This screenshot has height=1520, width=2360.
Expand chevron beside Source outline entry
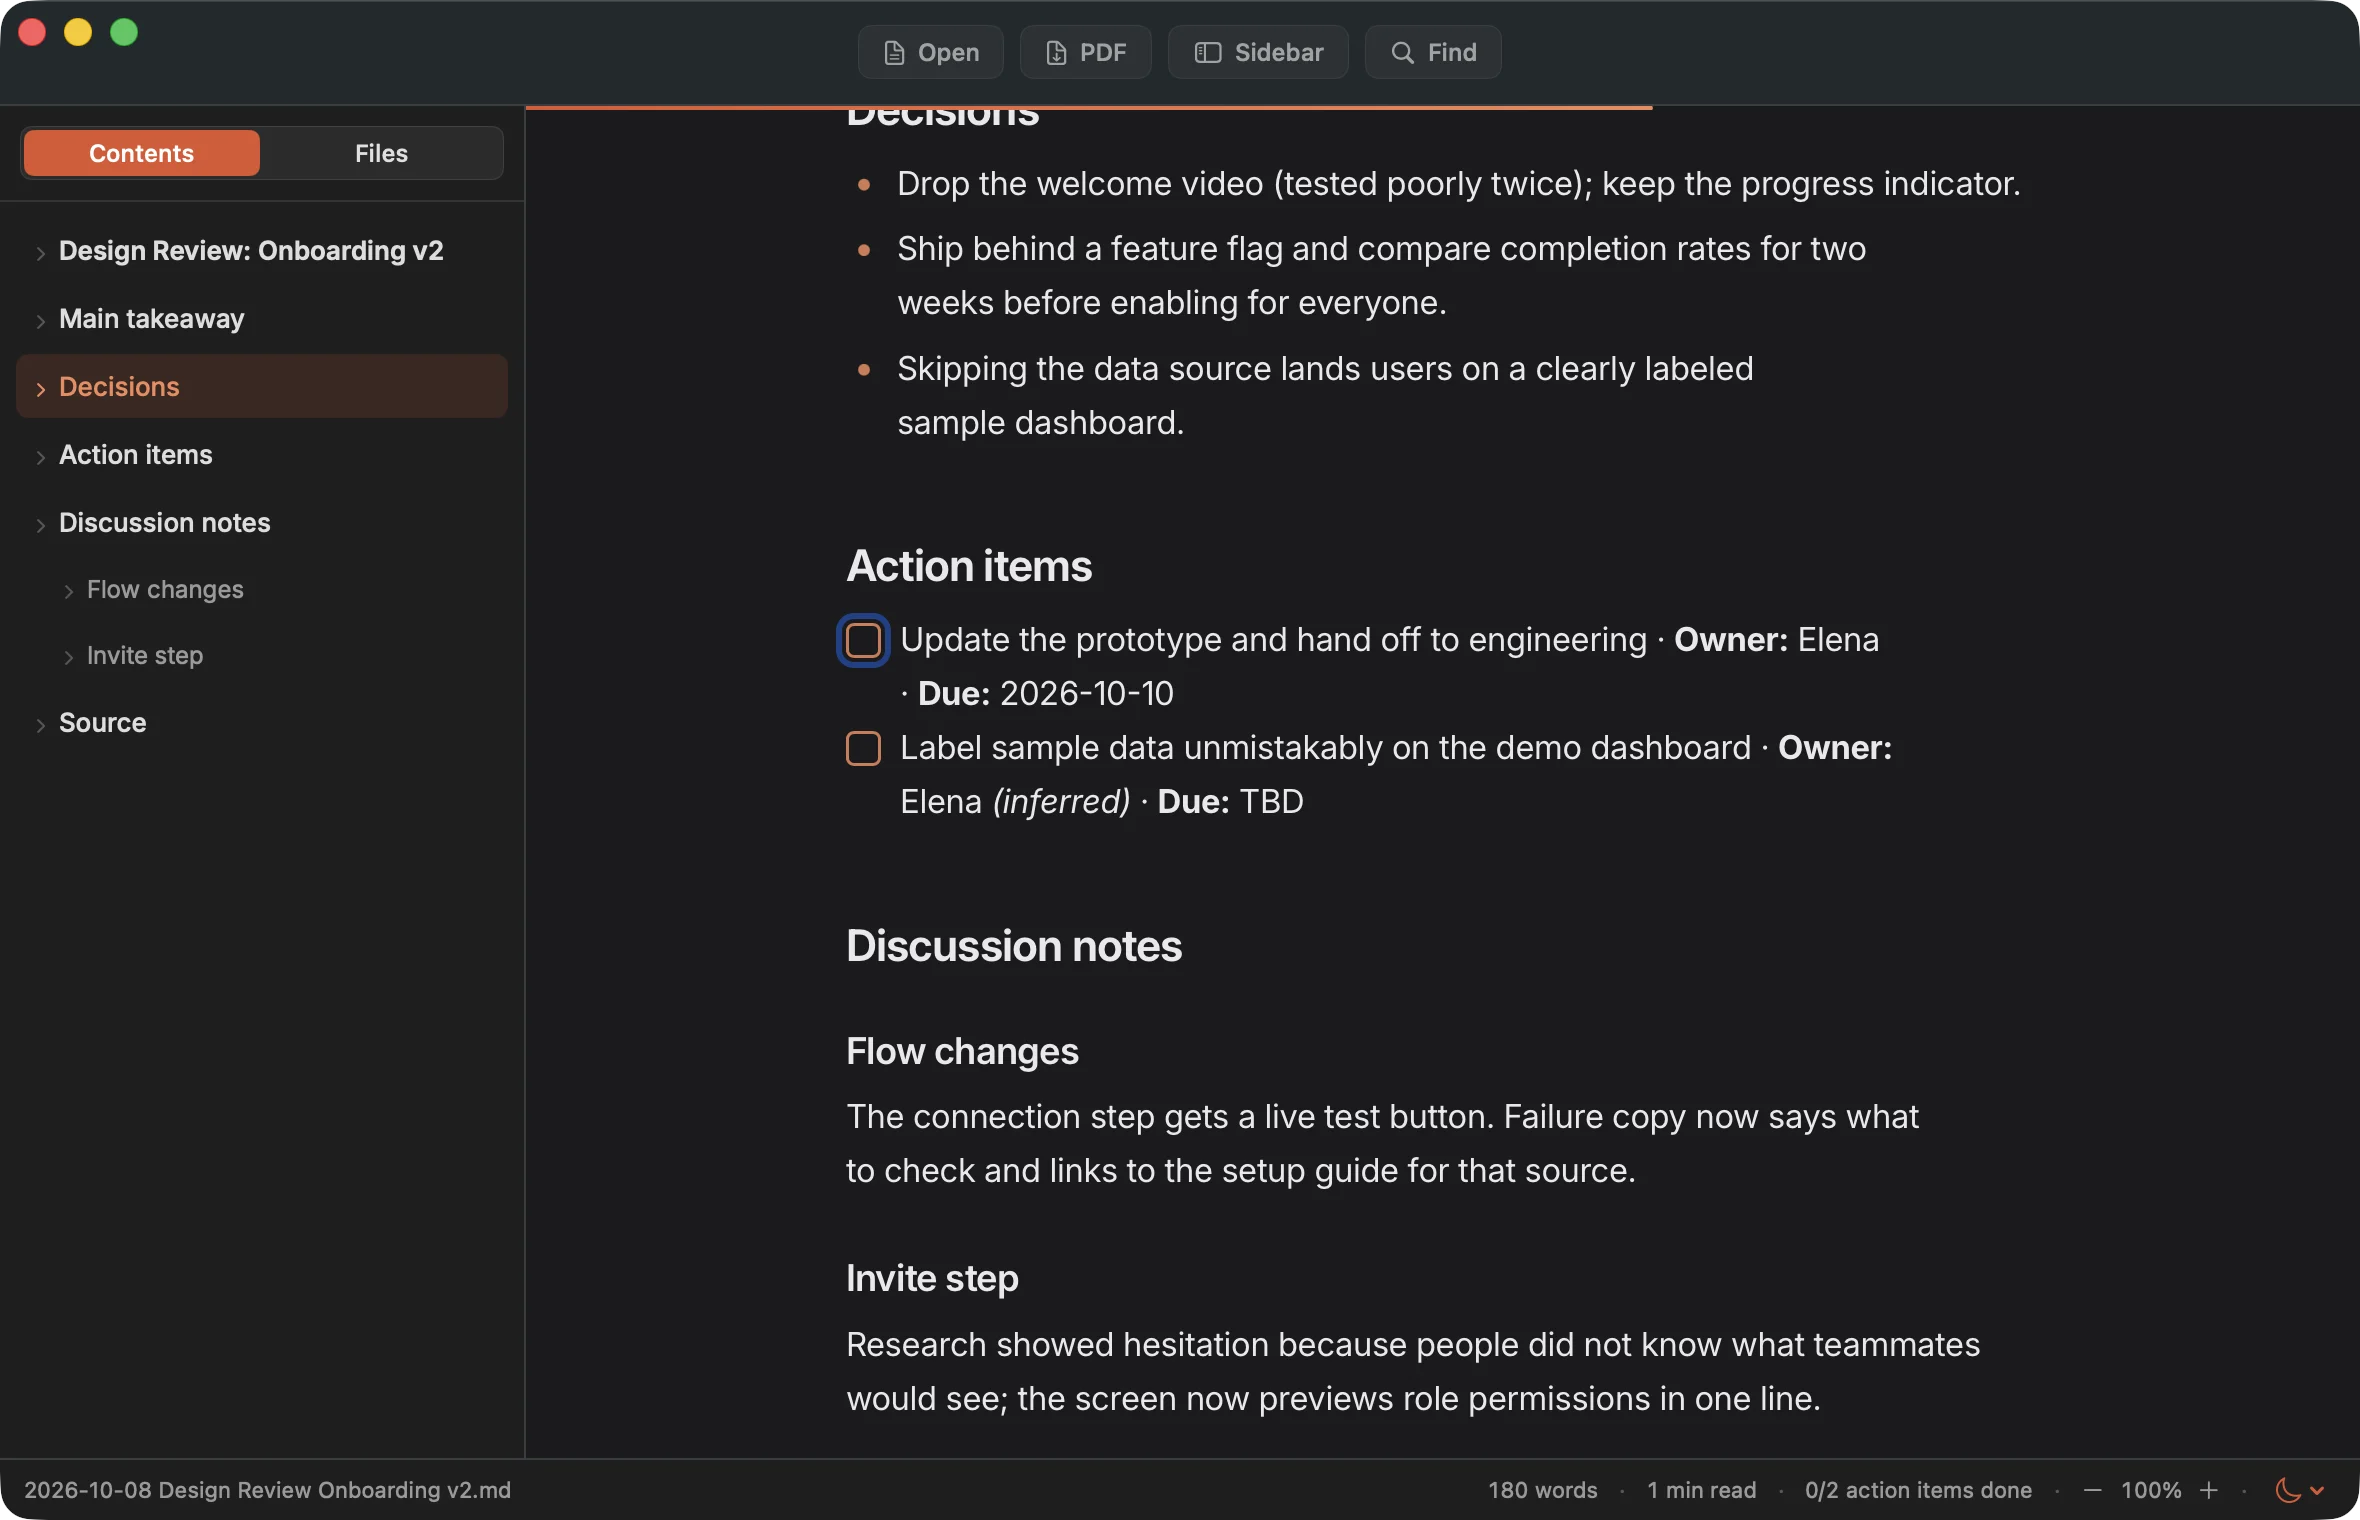point(40,724)
